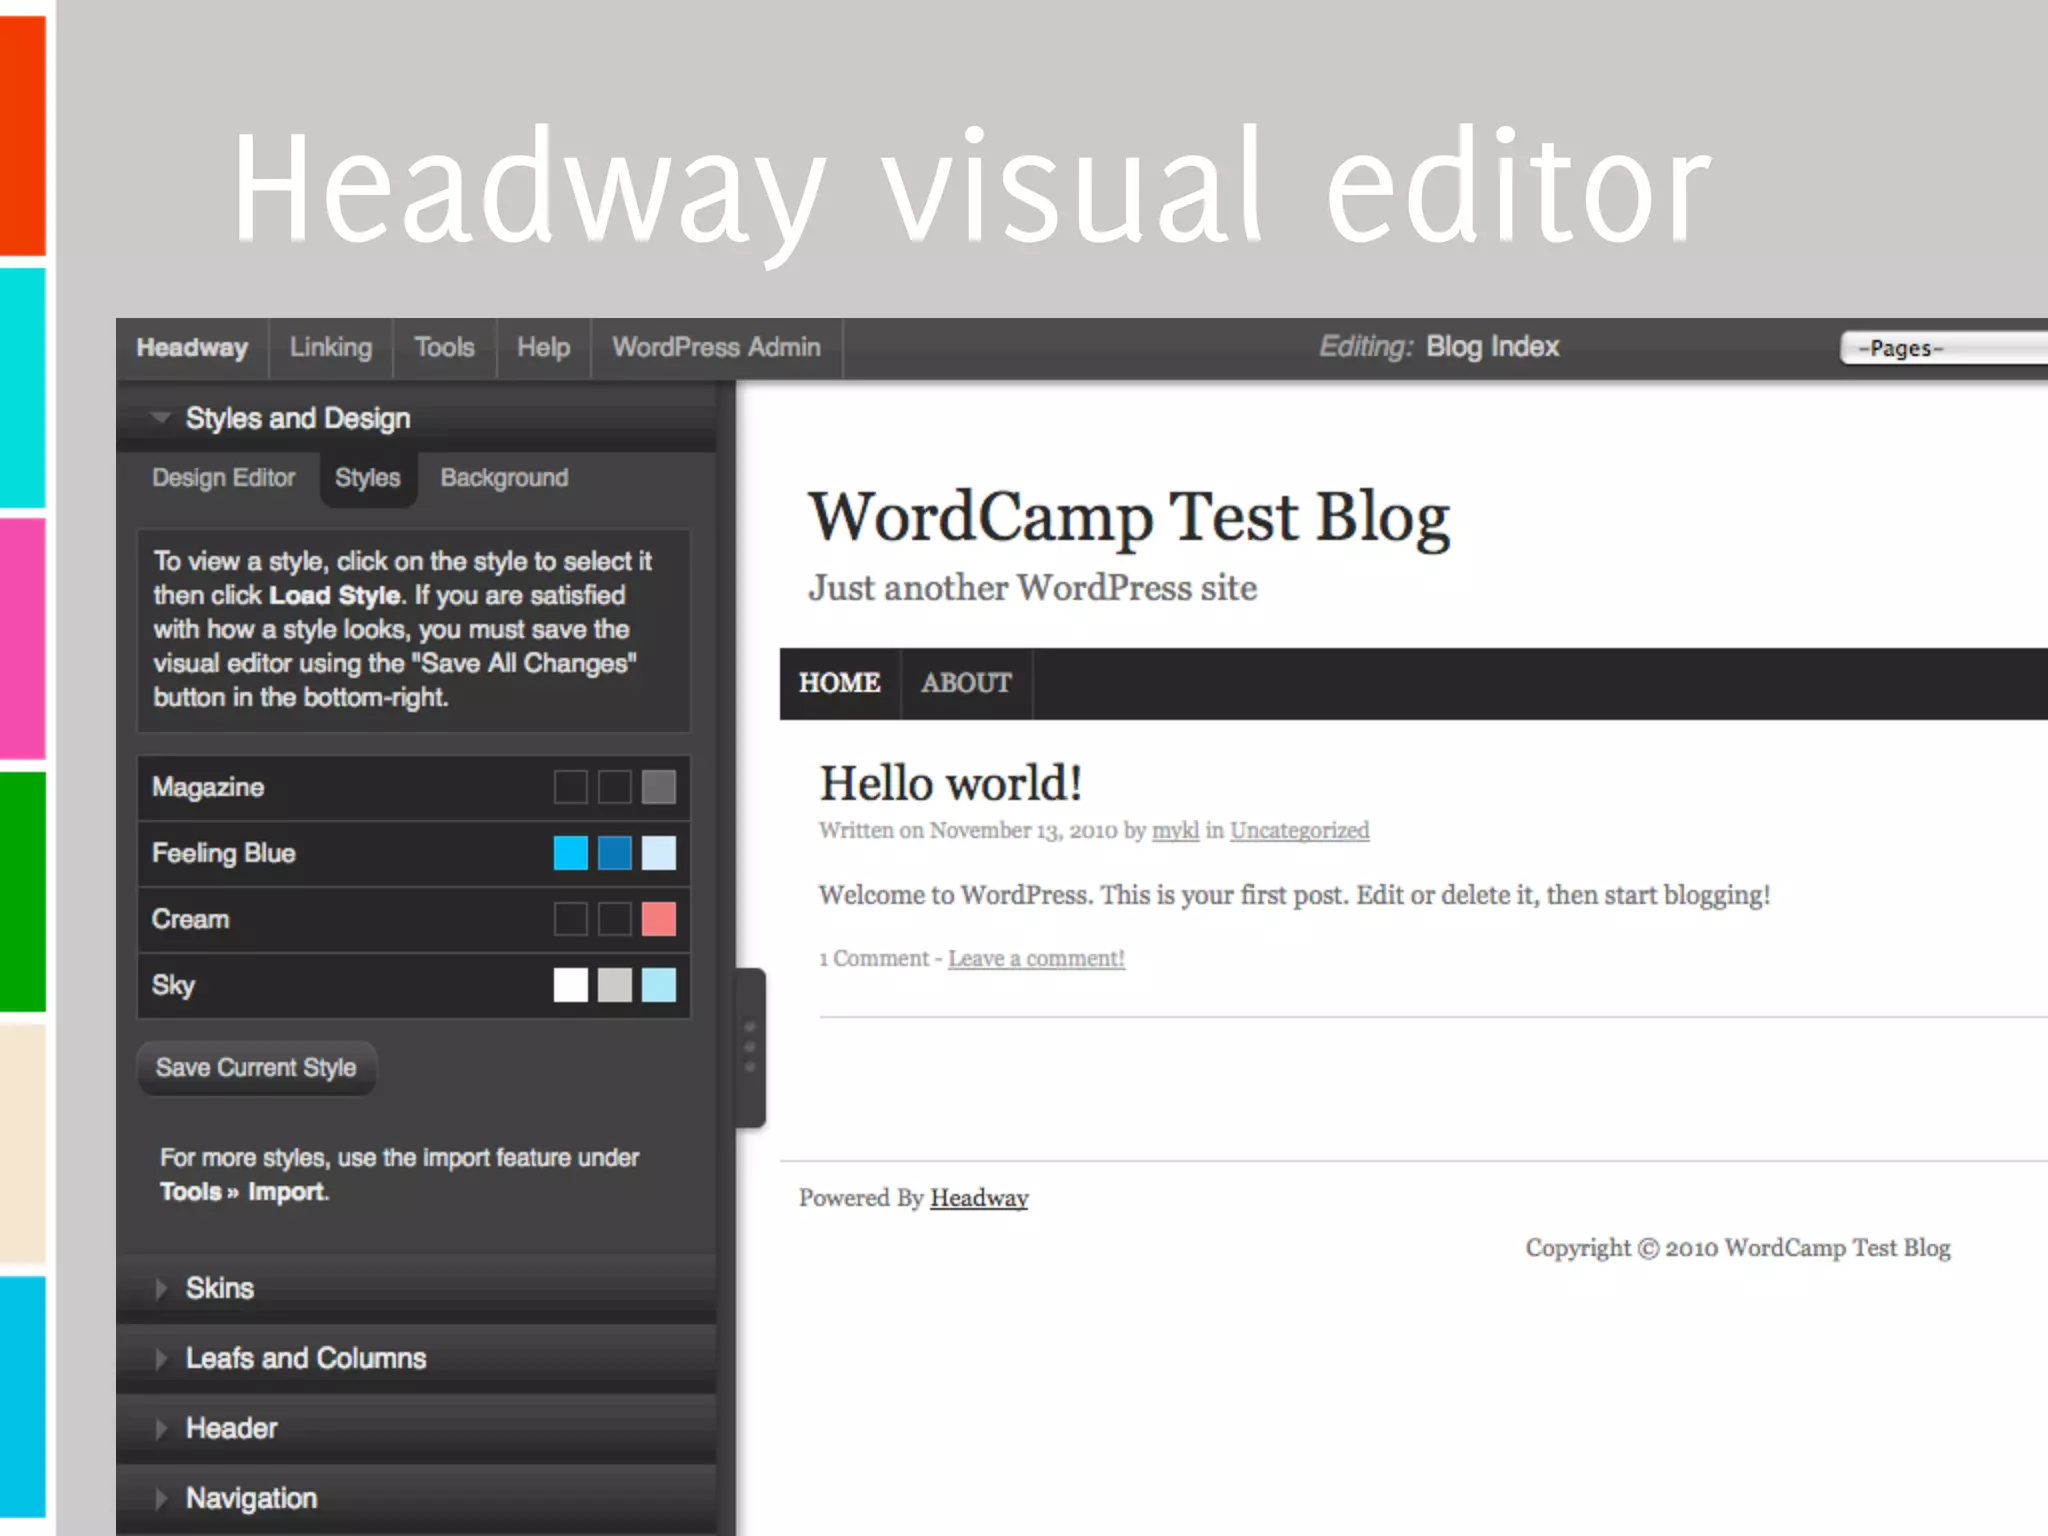Click Feeling Blue's medium blue swatch
This screenshot has height=1536, width=2048.
(x=615, y=854)
